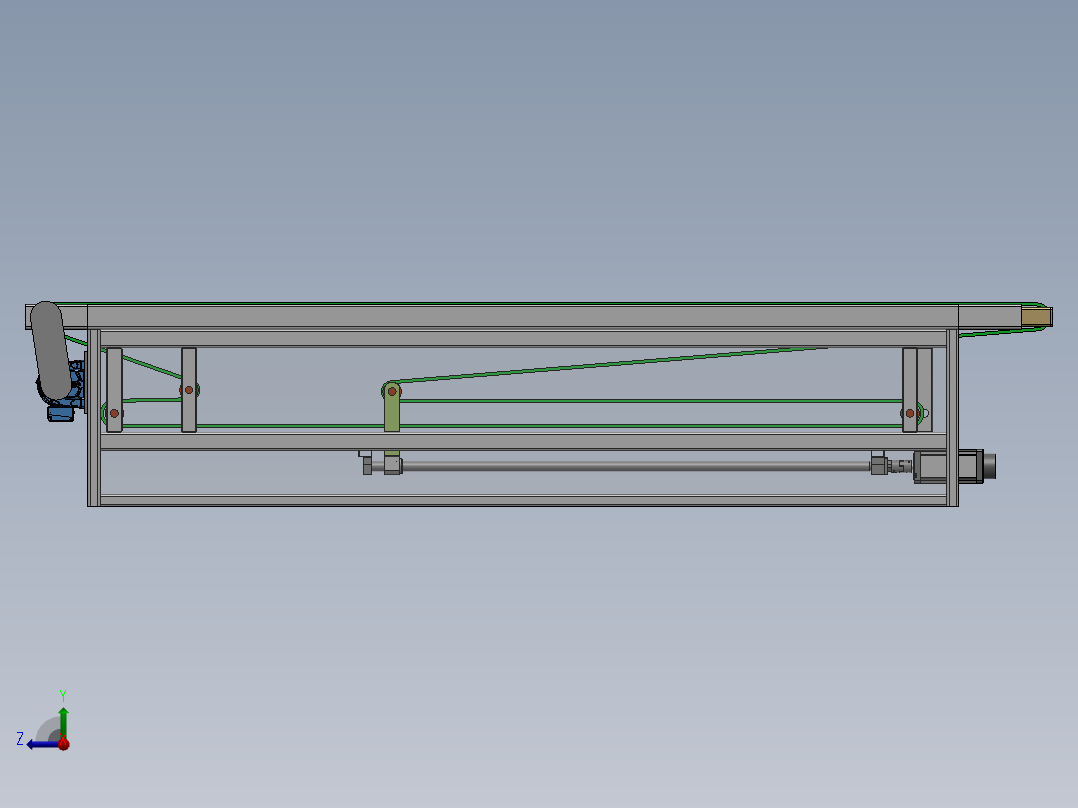The width and height of the screenshot is (1078, 808).
Task: Select the right vertical frame leg
Action: pos(952,417)
